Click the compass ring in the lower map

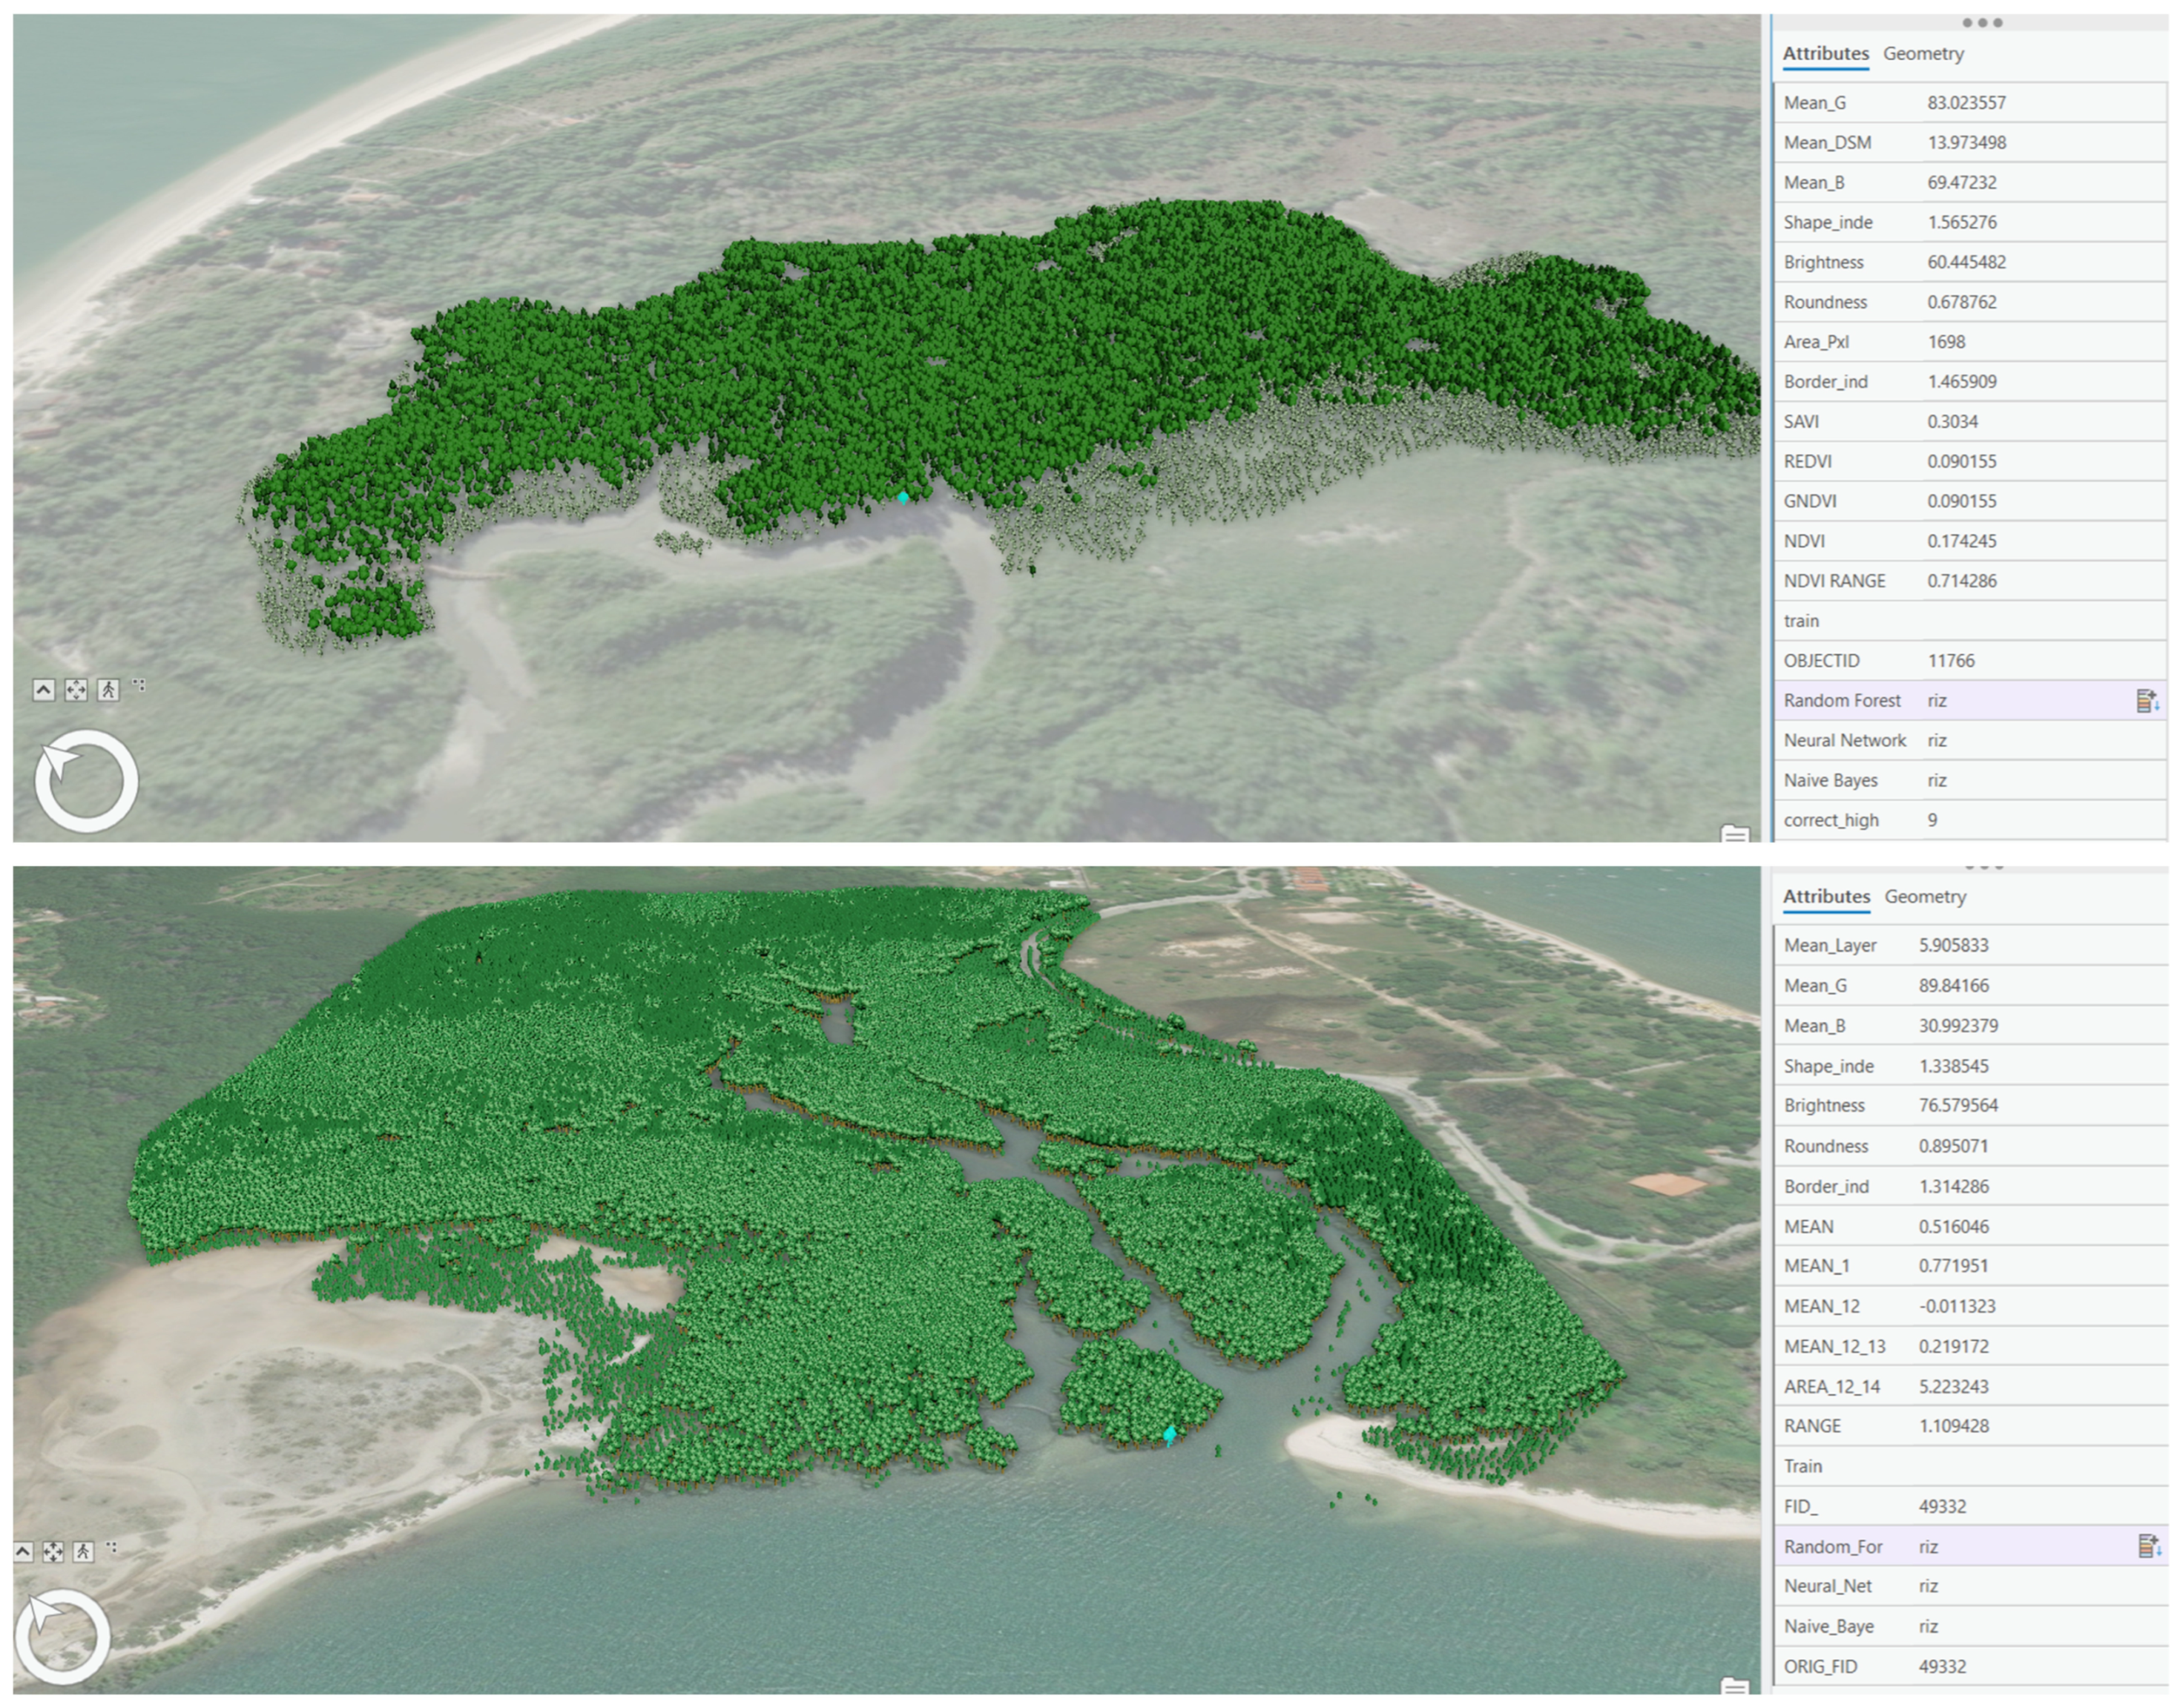coord(62,1638)
